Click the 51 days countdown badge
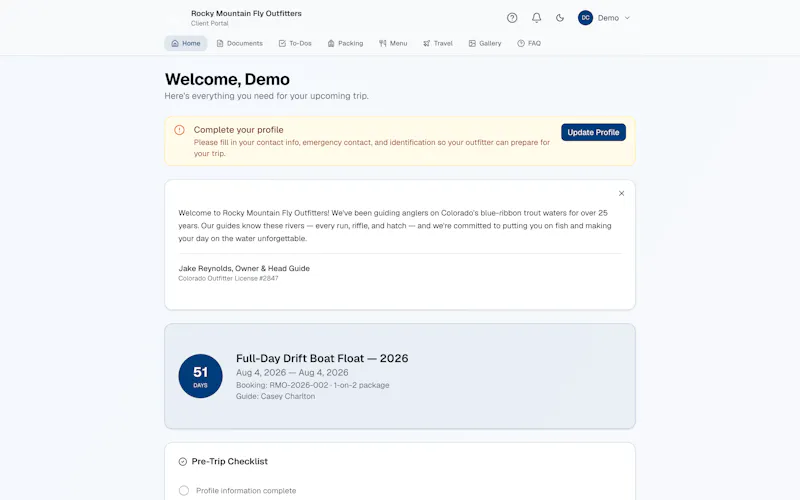The width and height of the screenshot is (800, 500). [x=201, y=376]
